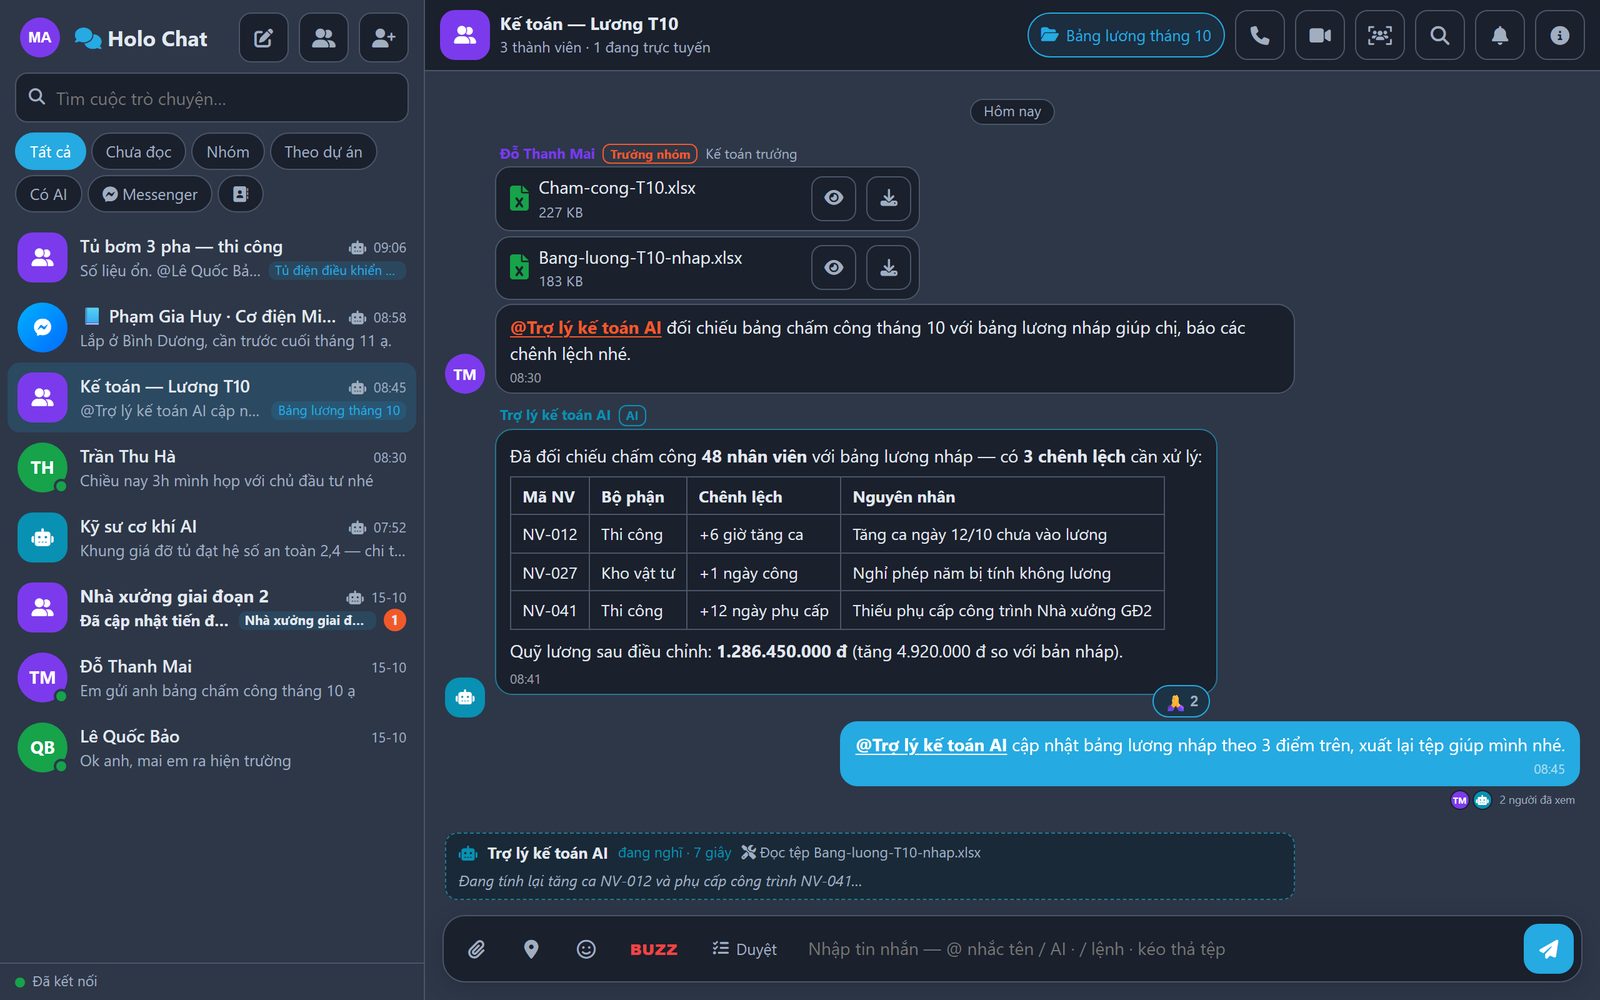Toggle the Messenger filter chip
The width and height of the screenshot is (1600, 1000).
point(150,194)
